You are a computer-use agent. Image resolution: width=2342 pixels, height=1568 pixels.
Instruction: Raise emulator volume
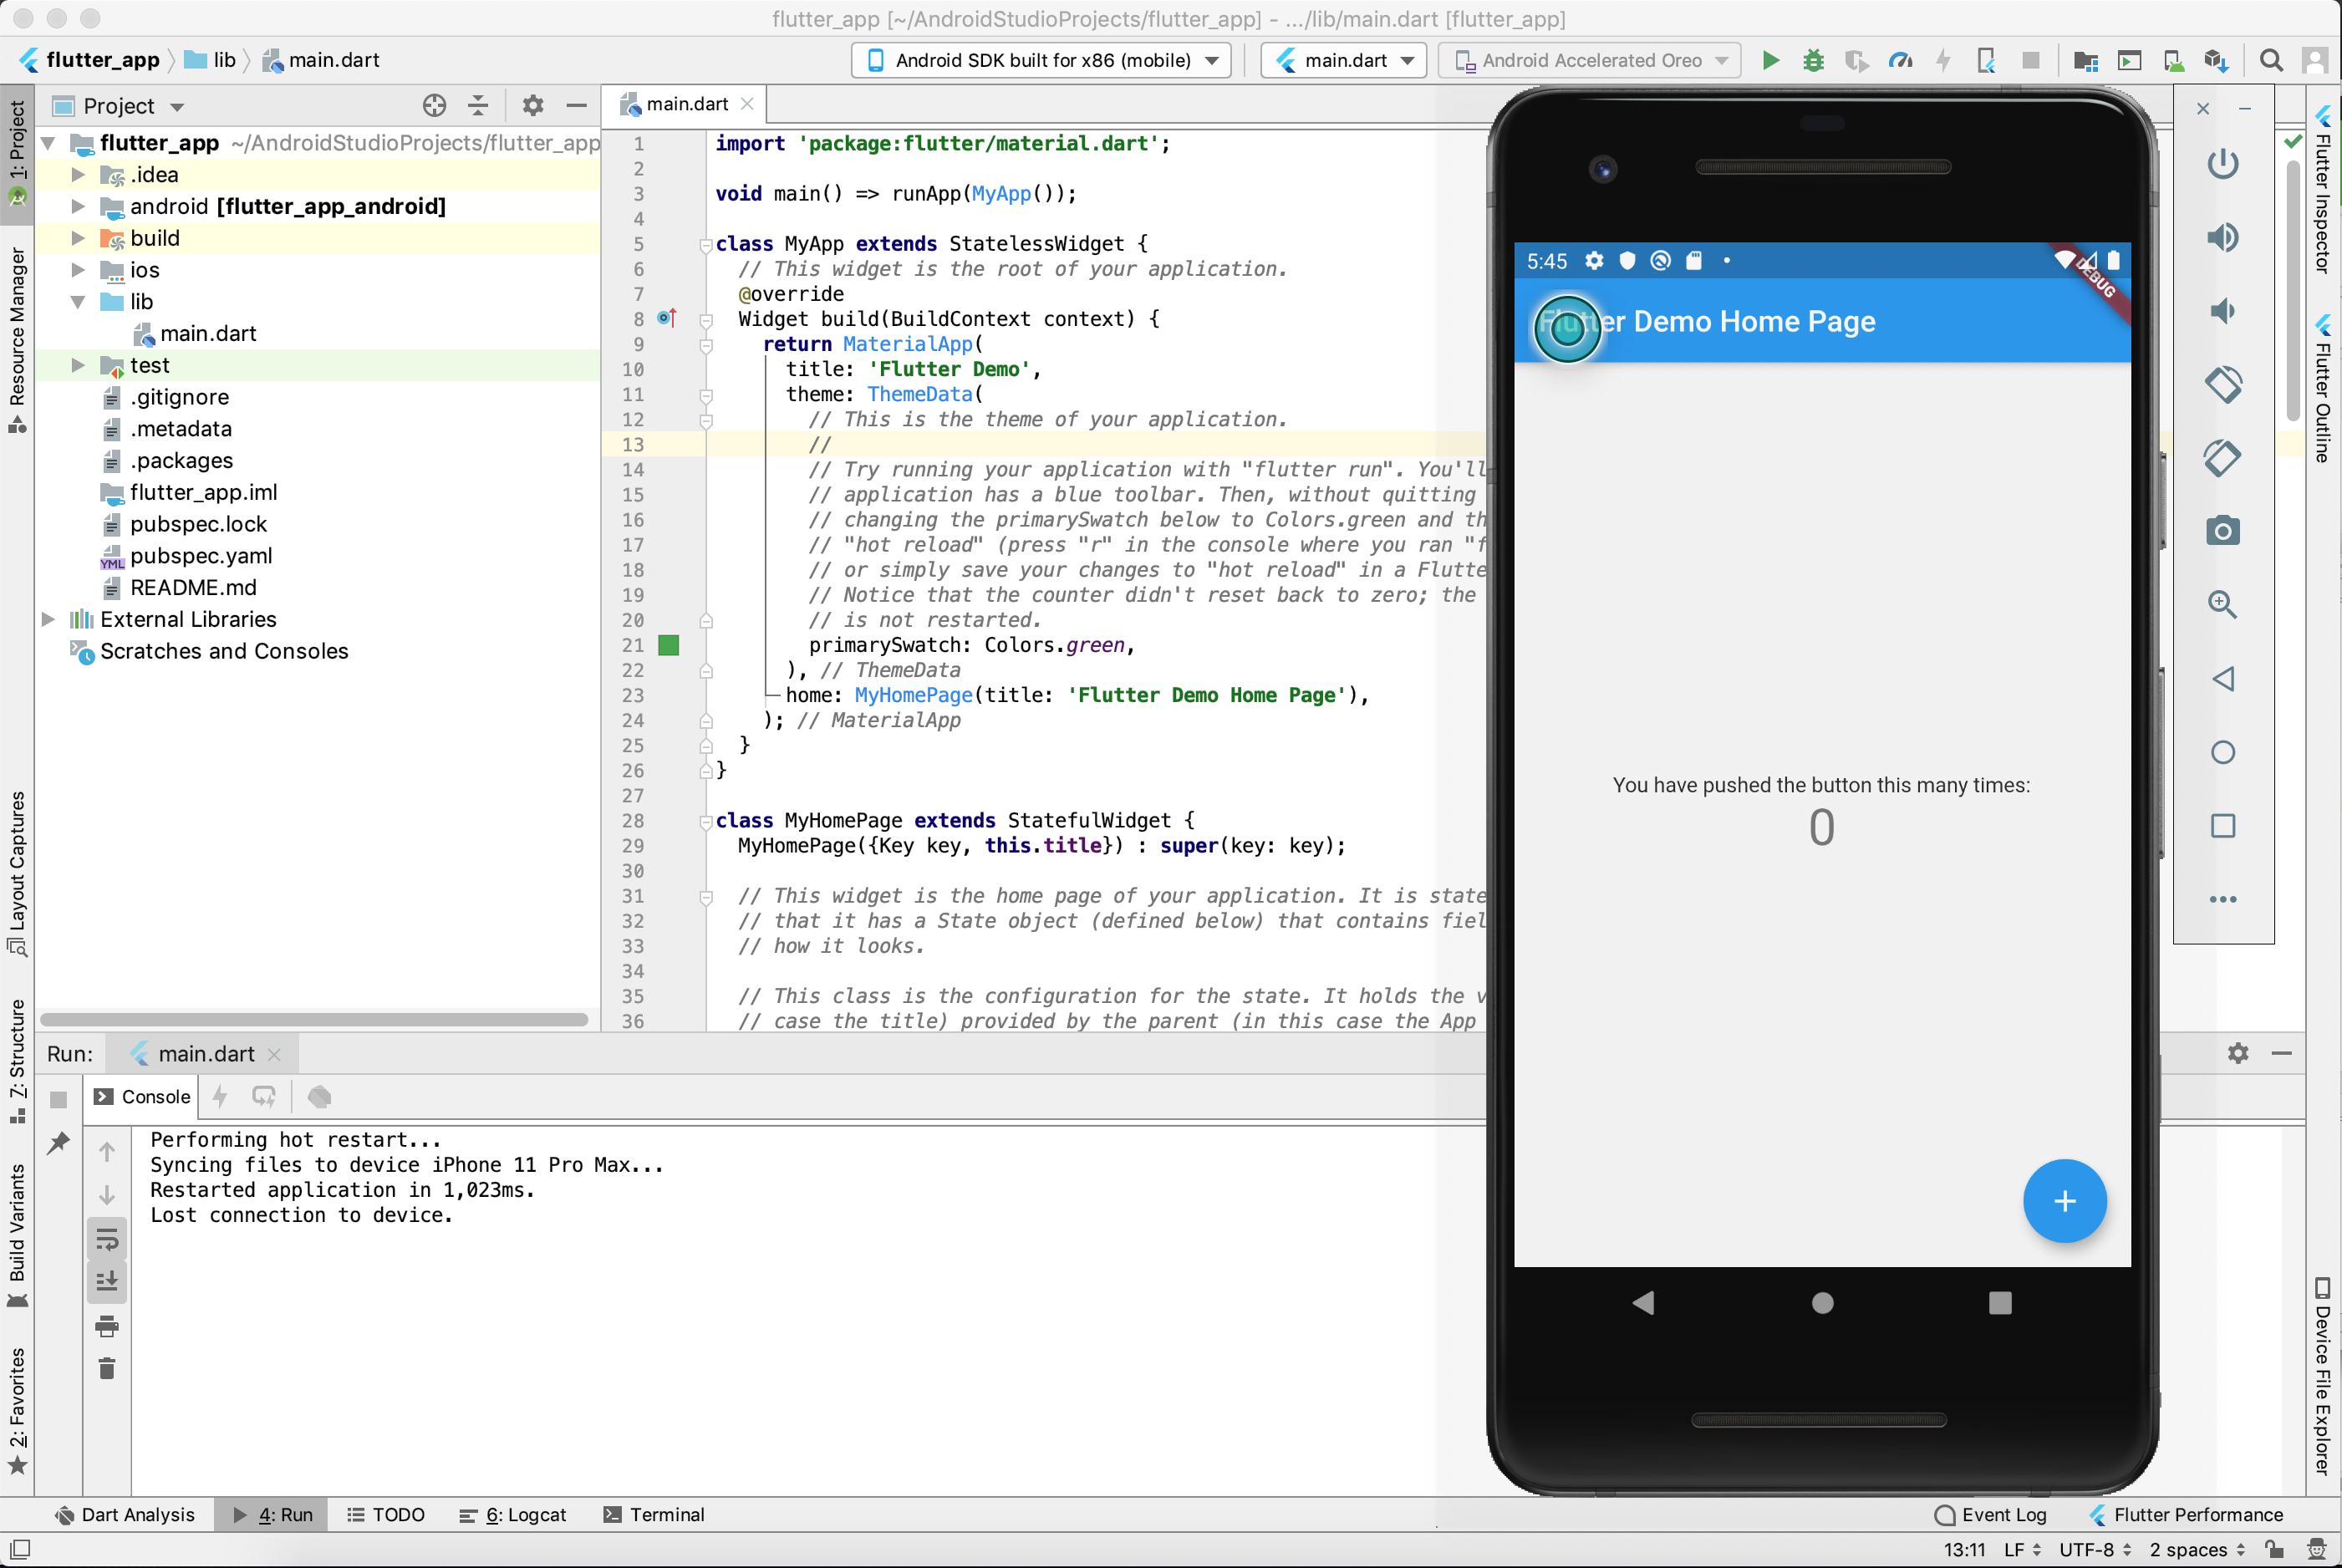(x=2222, y=237)
